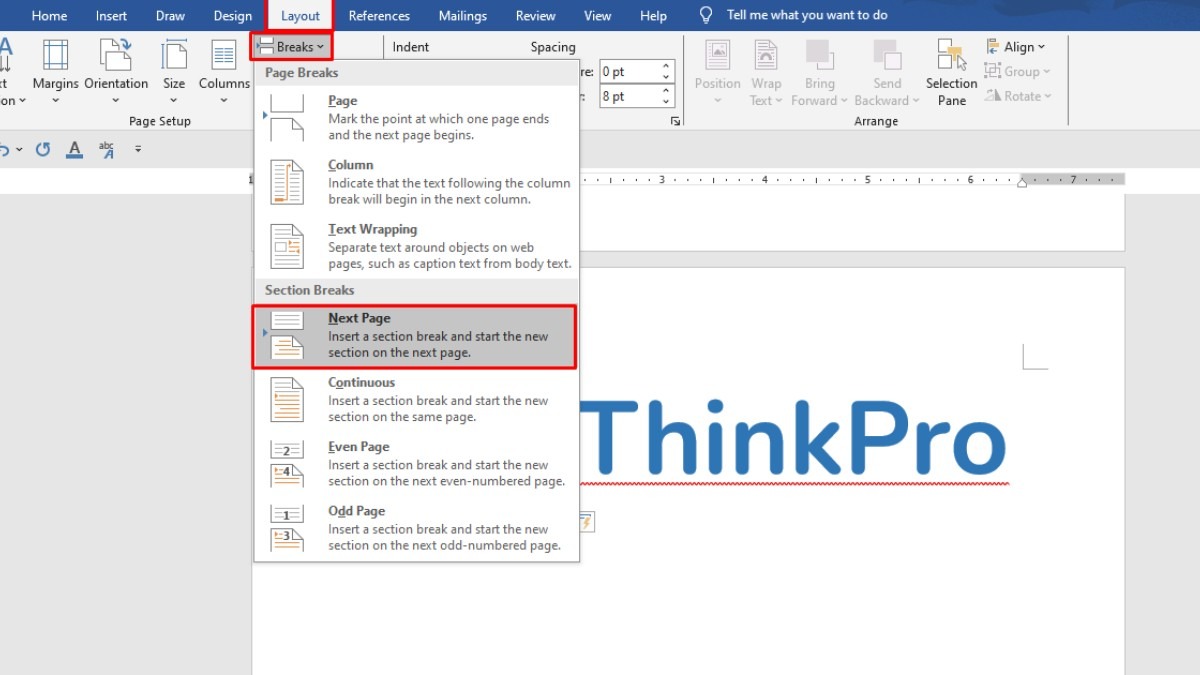Select Odd Page section break

[x=417, y=527]
